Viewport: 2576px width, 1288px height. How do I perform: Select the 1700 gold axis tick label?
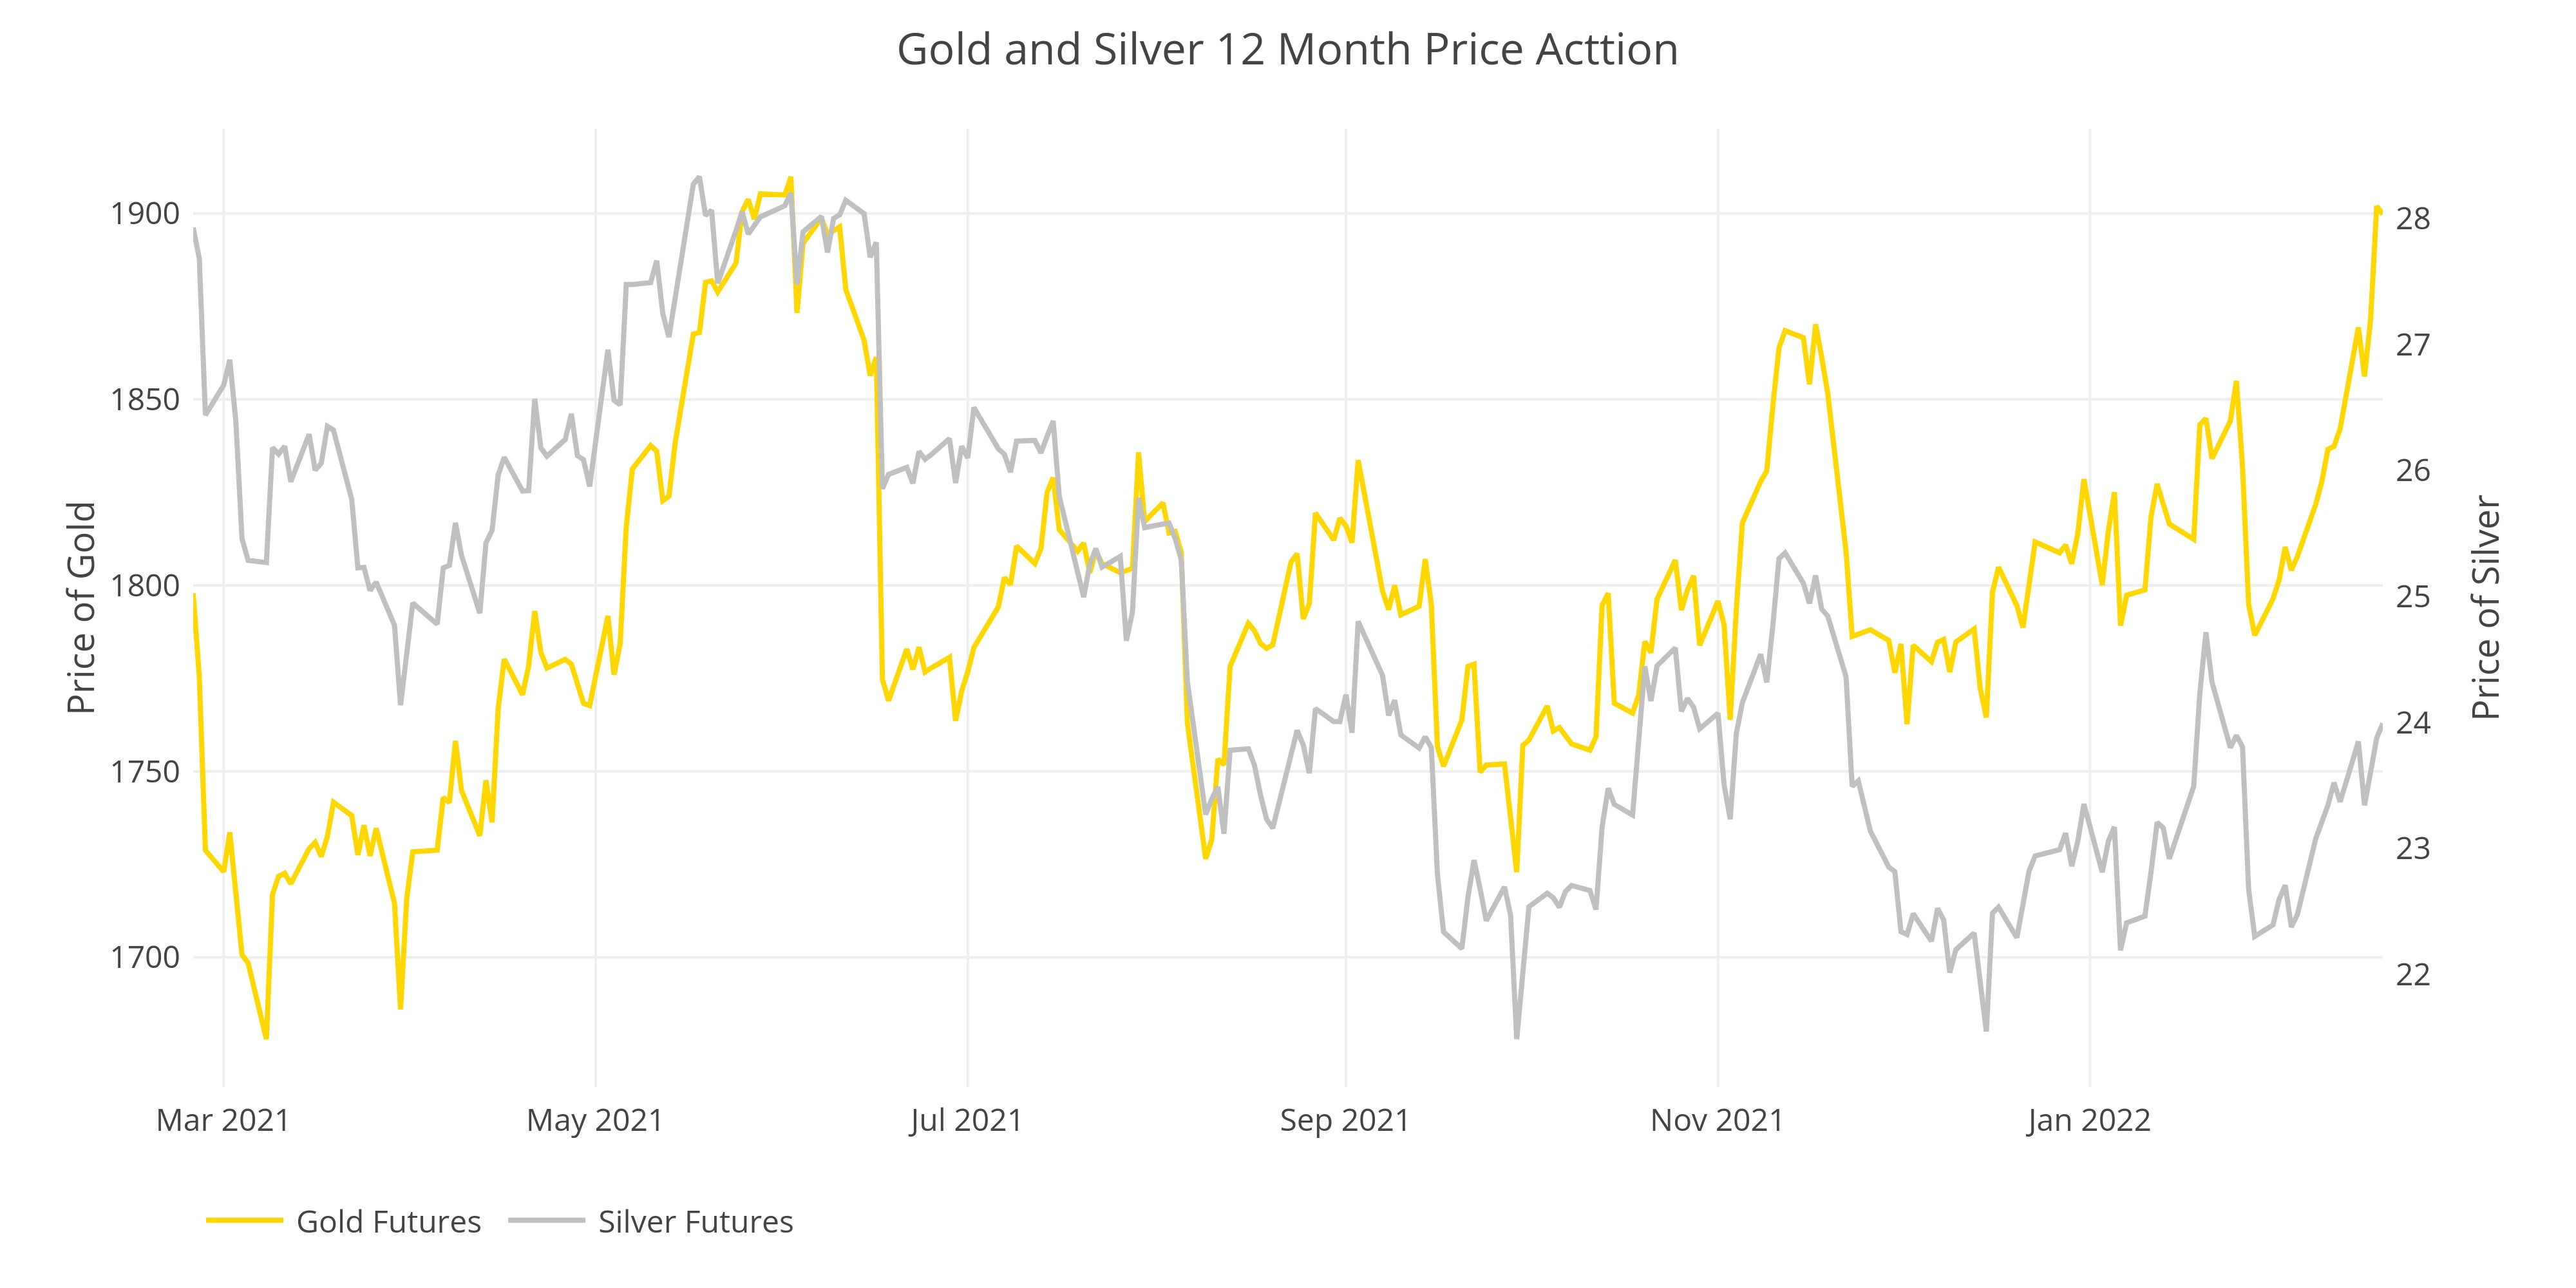(x=145, y=958)
